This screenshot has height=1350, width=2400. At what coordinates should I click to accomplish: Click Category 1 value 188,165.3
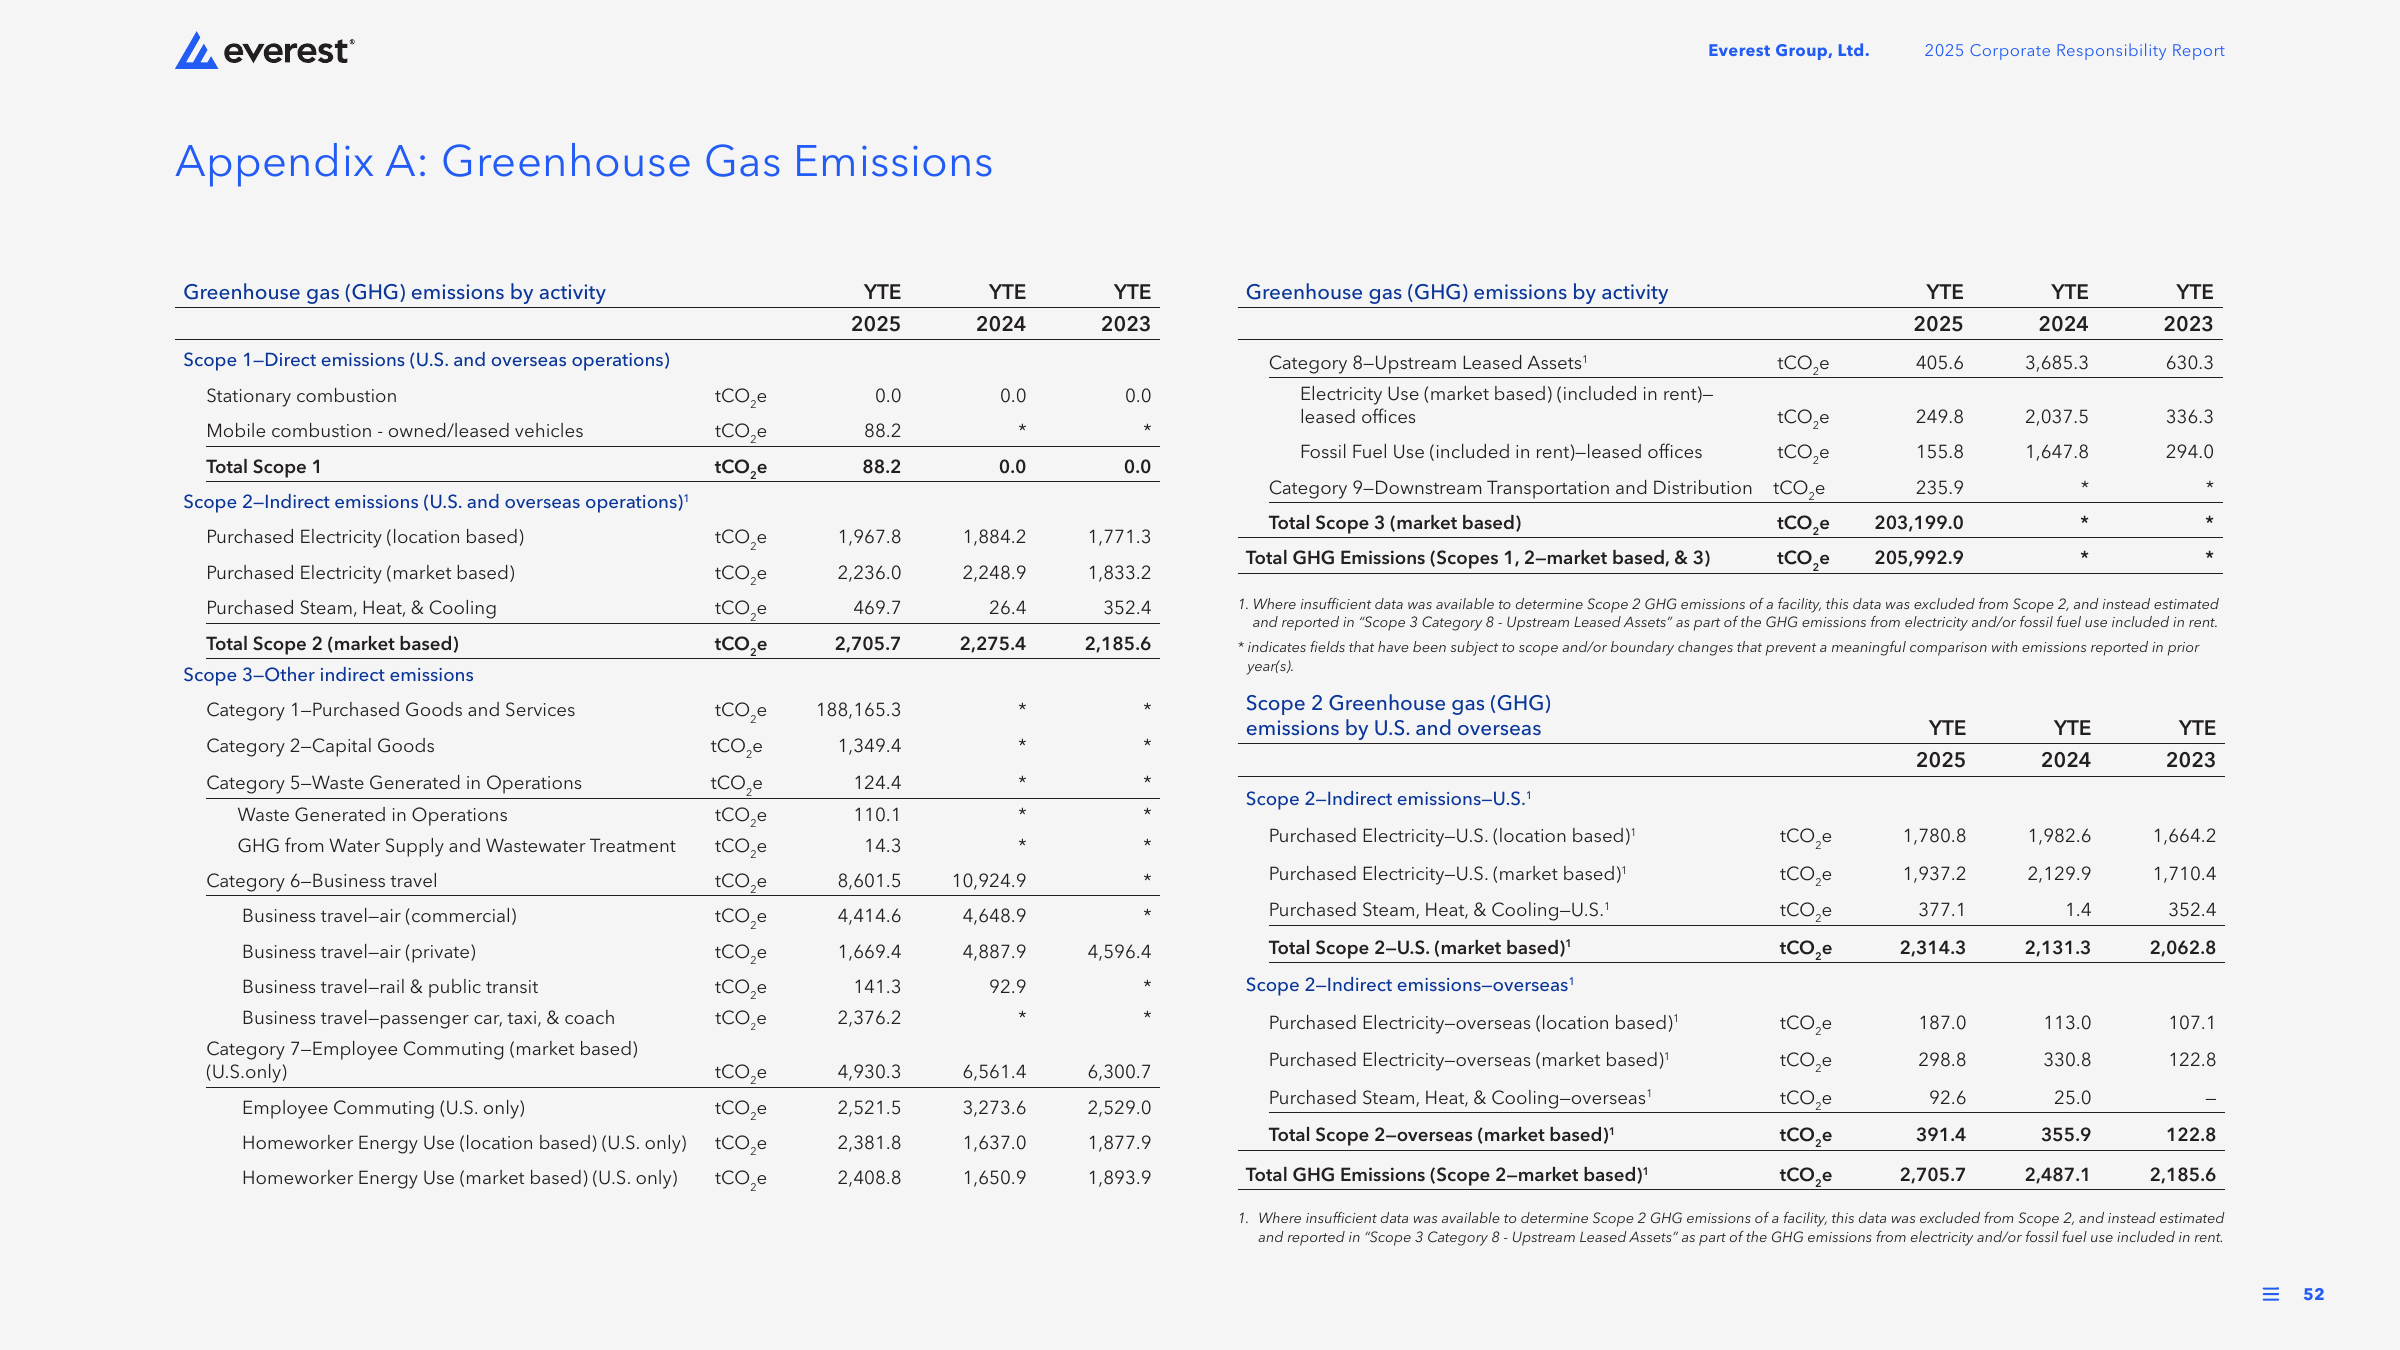coord(858,710)
